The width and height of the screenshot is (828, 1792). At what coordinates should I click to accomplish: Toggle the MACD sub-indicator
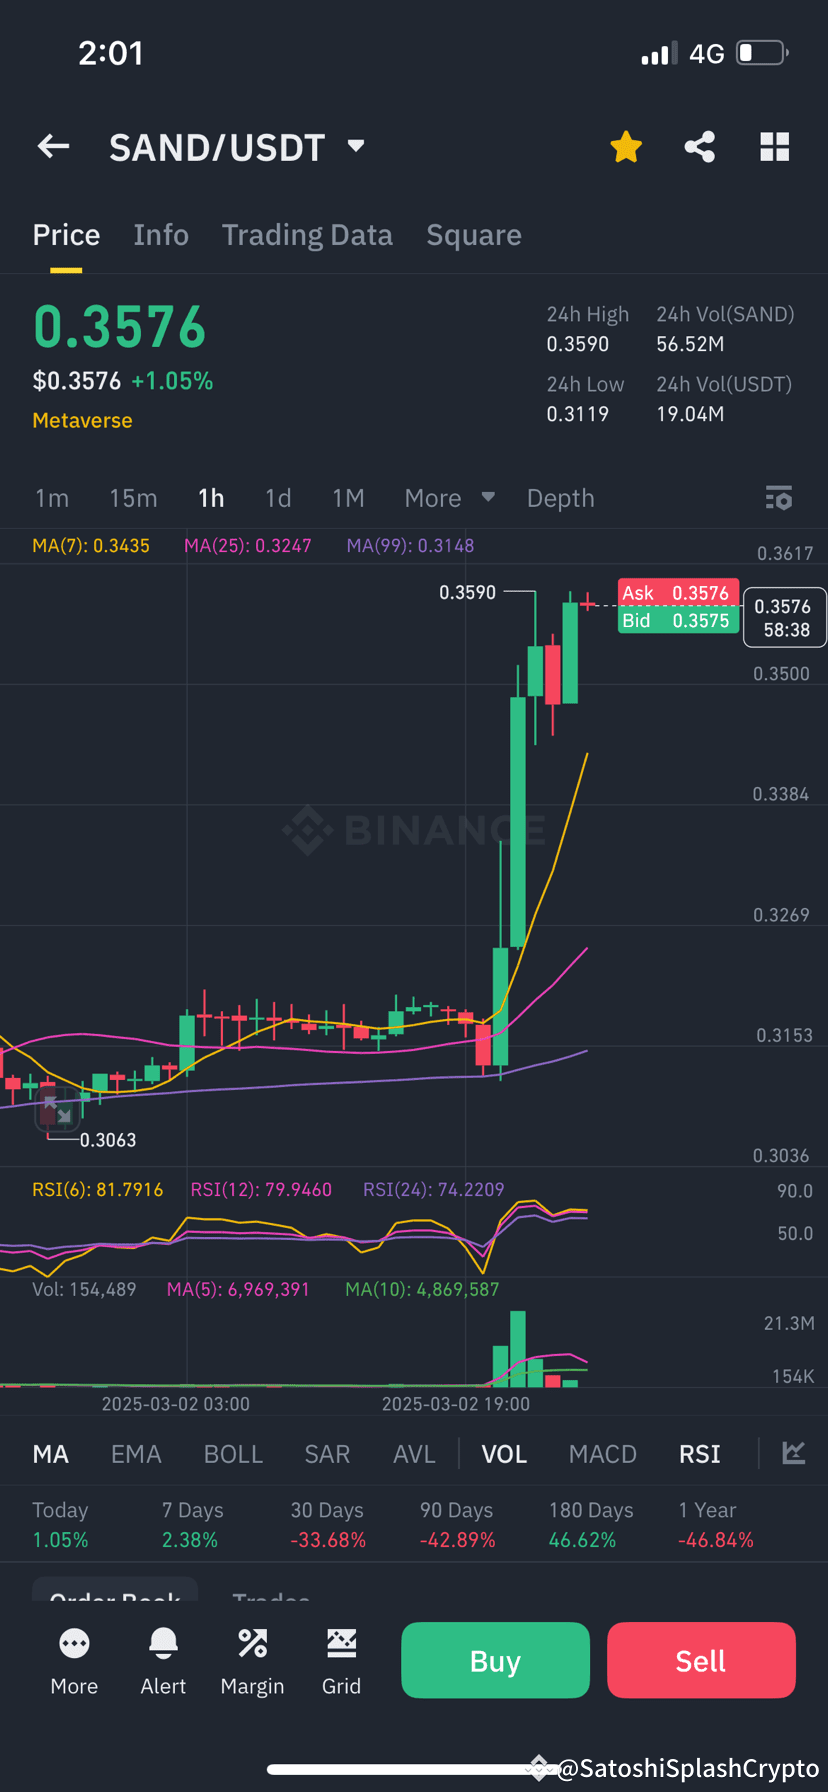click(602, 1454)
